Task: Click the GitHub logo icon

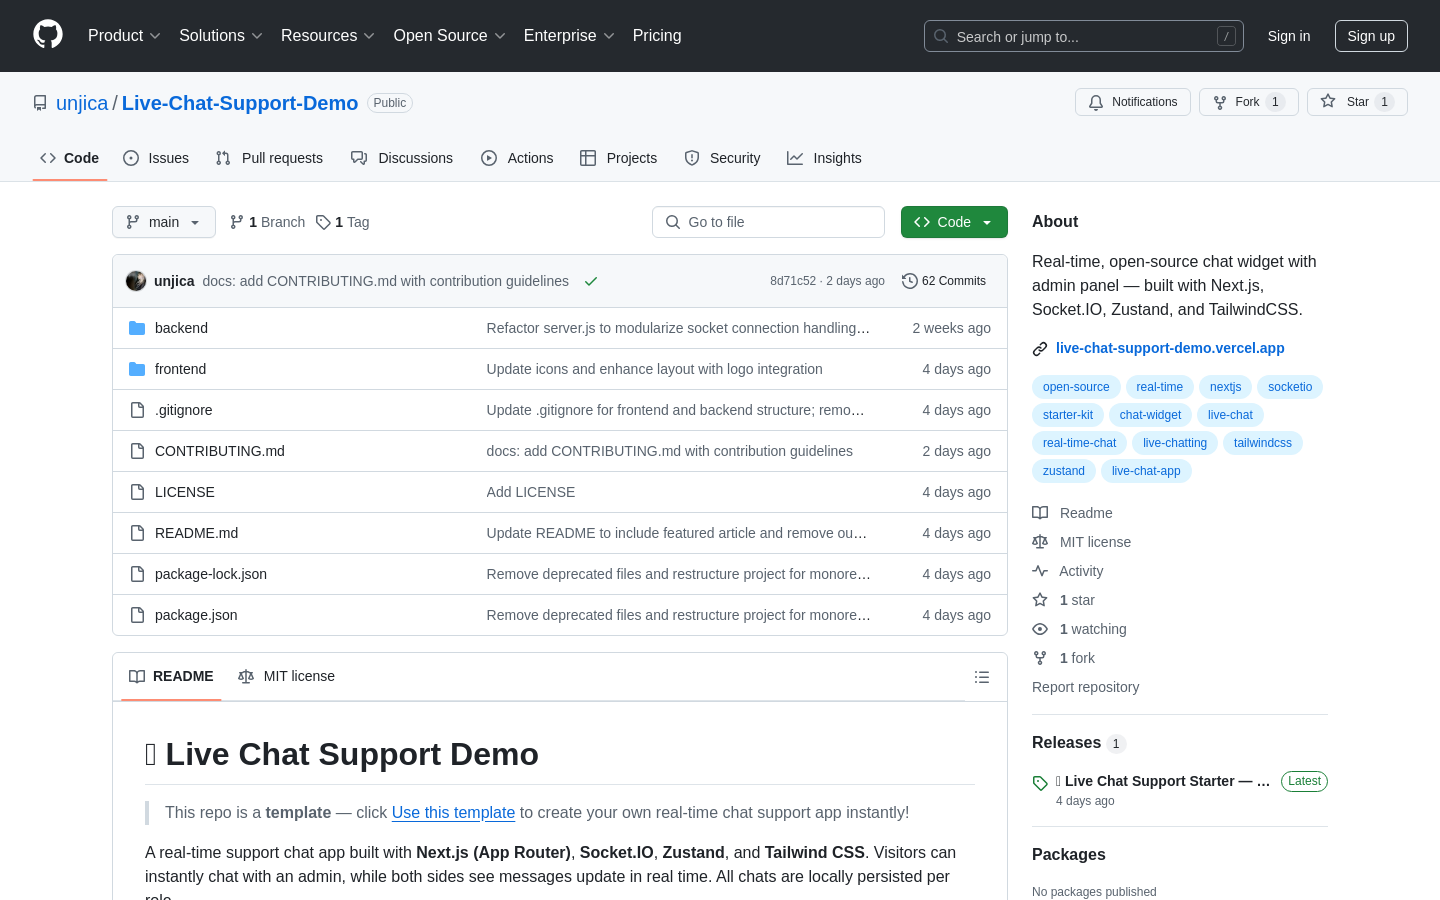Action: [x=48, y=35]
